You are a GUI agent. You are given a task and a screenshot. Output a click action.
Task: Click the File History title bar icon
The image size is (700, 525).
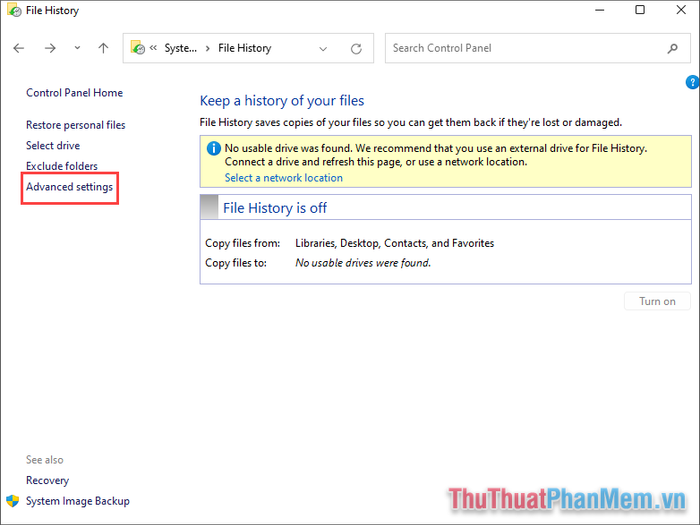14,10
